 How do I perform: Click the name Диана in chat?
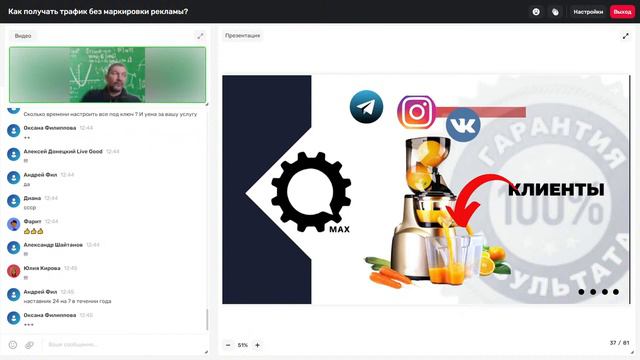pos(32,198)
